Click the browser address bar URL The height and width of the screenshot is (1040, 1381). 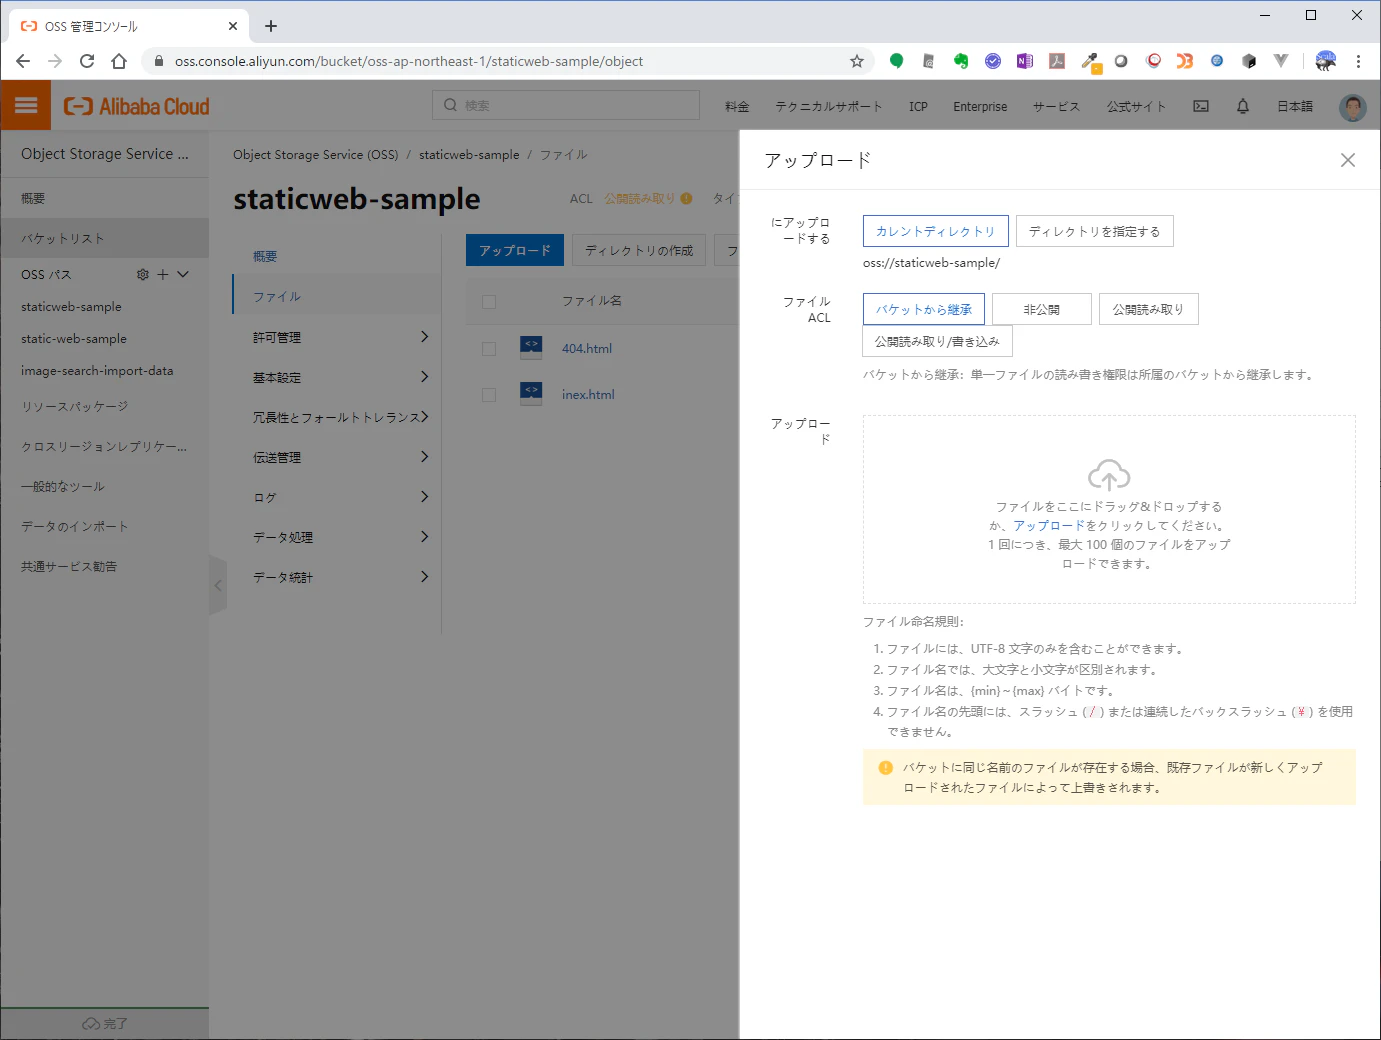pyautogui.click(x=409, y=61)
